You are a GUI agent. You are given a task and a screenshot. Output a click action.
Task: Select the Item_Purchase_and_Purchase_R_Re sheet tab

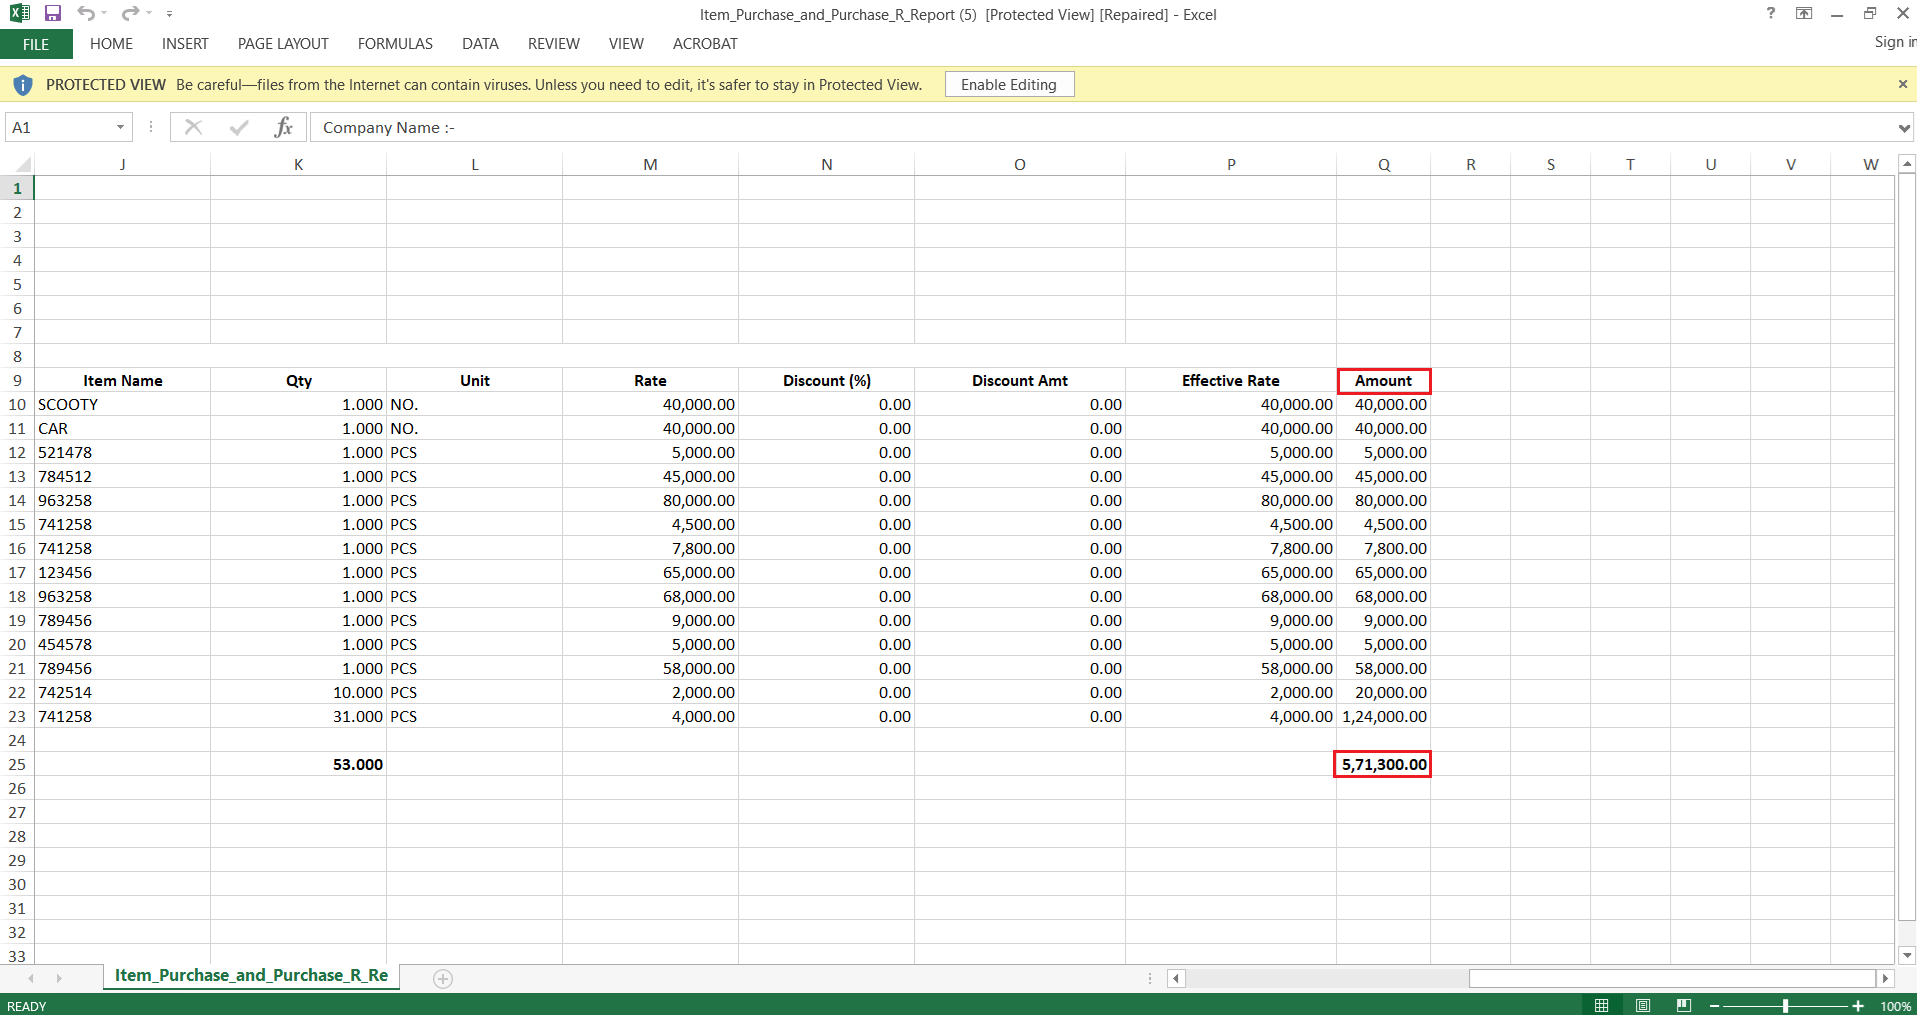coord(251,976)
